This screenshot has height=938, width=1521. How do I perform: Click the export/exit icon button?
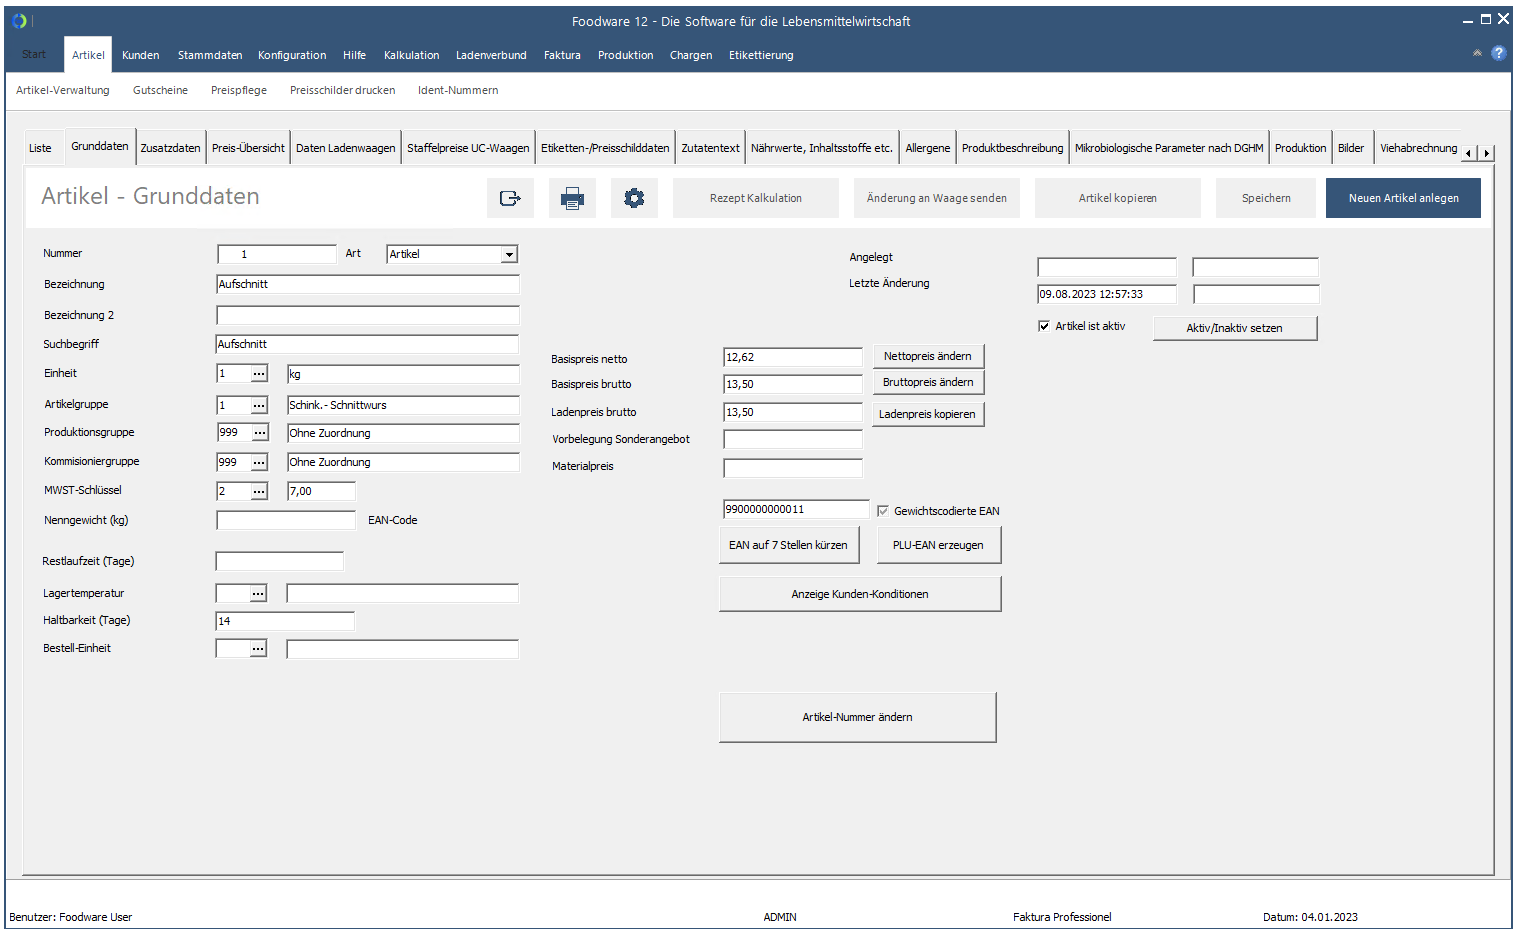coord(510,198)
